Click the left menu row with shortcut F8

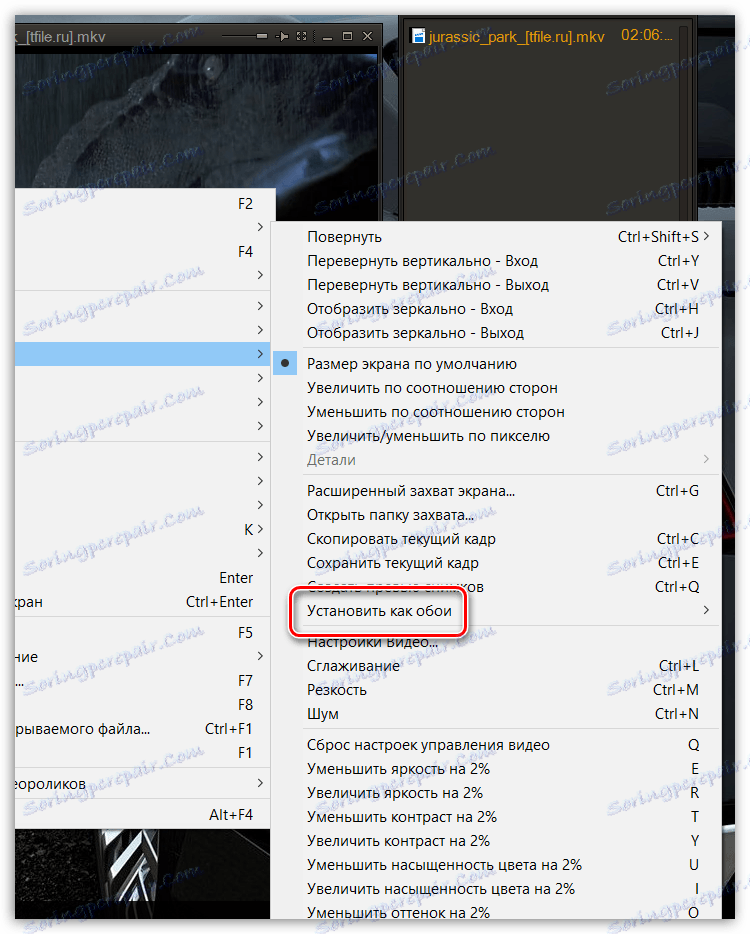[x=142, y=705]
